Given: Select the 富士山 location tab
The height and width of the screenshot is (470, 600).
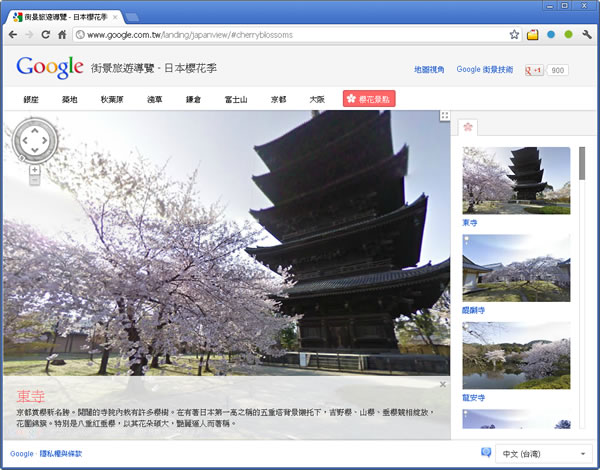Looking at the screenshot, I should pos(236,99).
